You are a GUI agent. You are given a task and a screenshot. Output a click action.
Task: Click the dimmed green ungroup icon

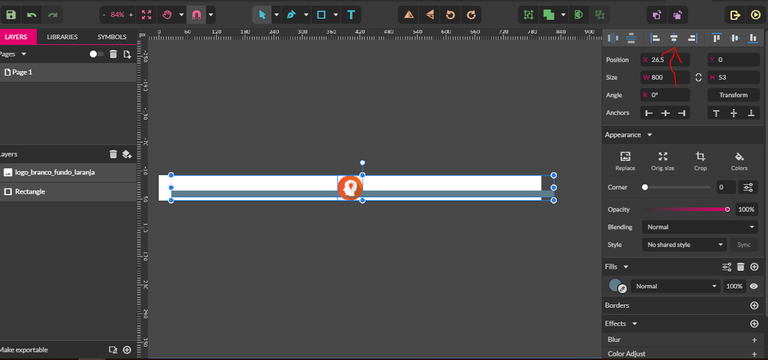pyautogui.click(x=599, y=15)
